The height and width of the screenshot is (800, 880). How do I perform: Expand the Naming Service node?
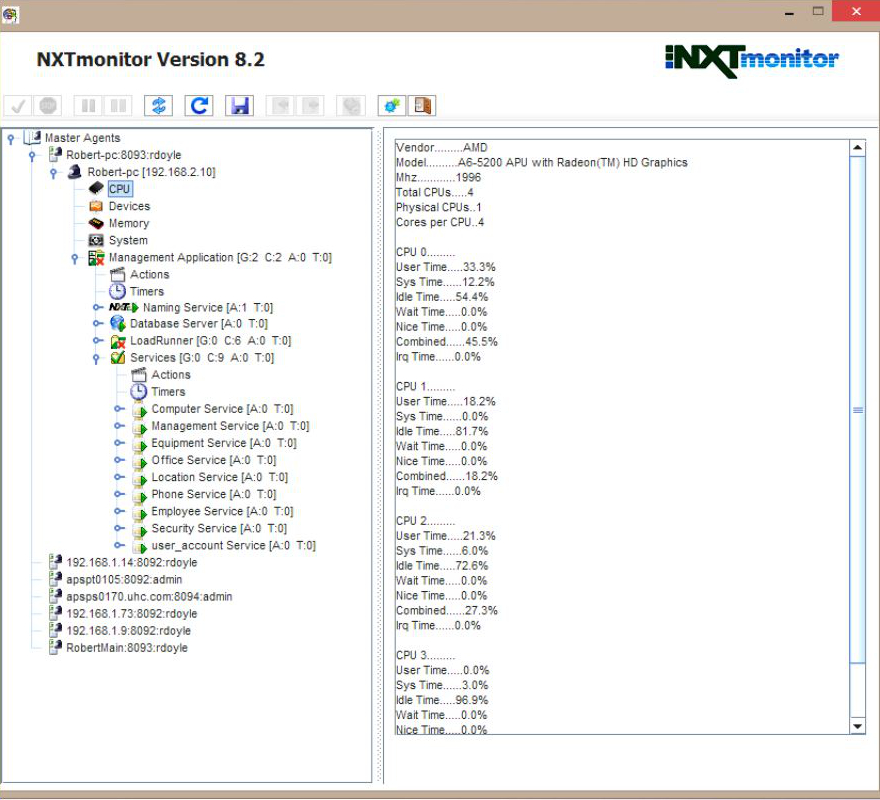click(97, 308)
